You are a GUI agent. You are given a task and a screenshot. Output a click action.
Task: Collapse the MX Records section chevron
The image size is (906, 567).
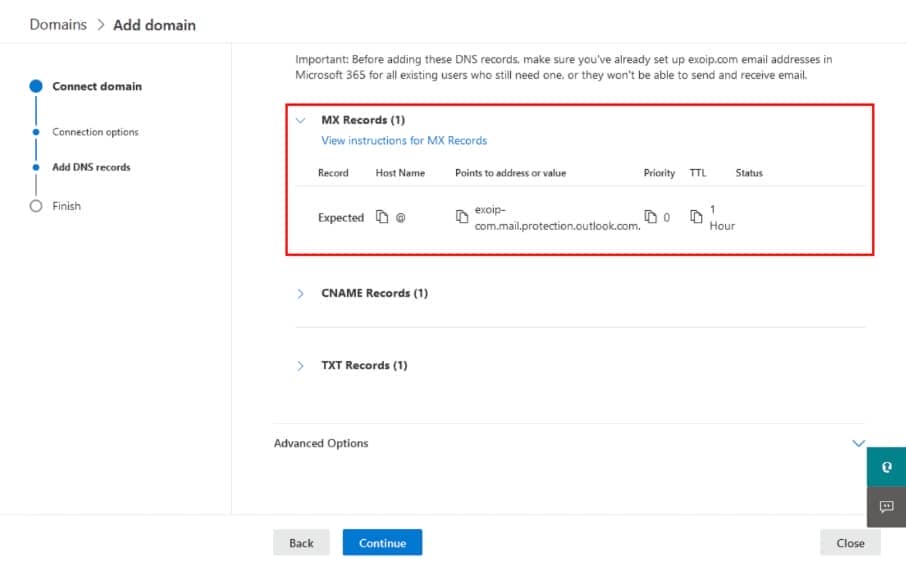[301, 120]
